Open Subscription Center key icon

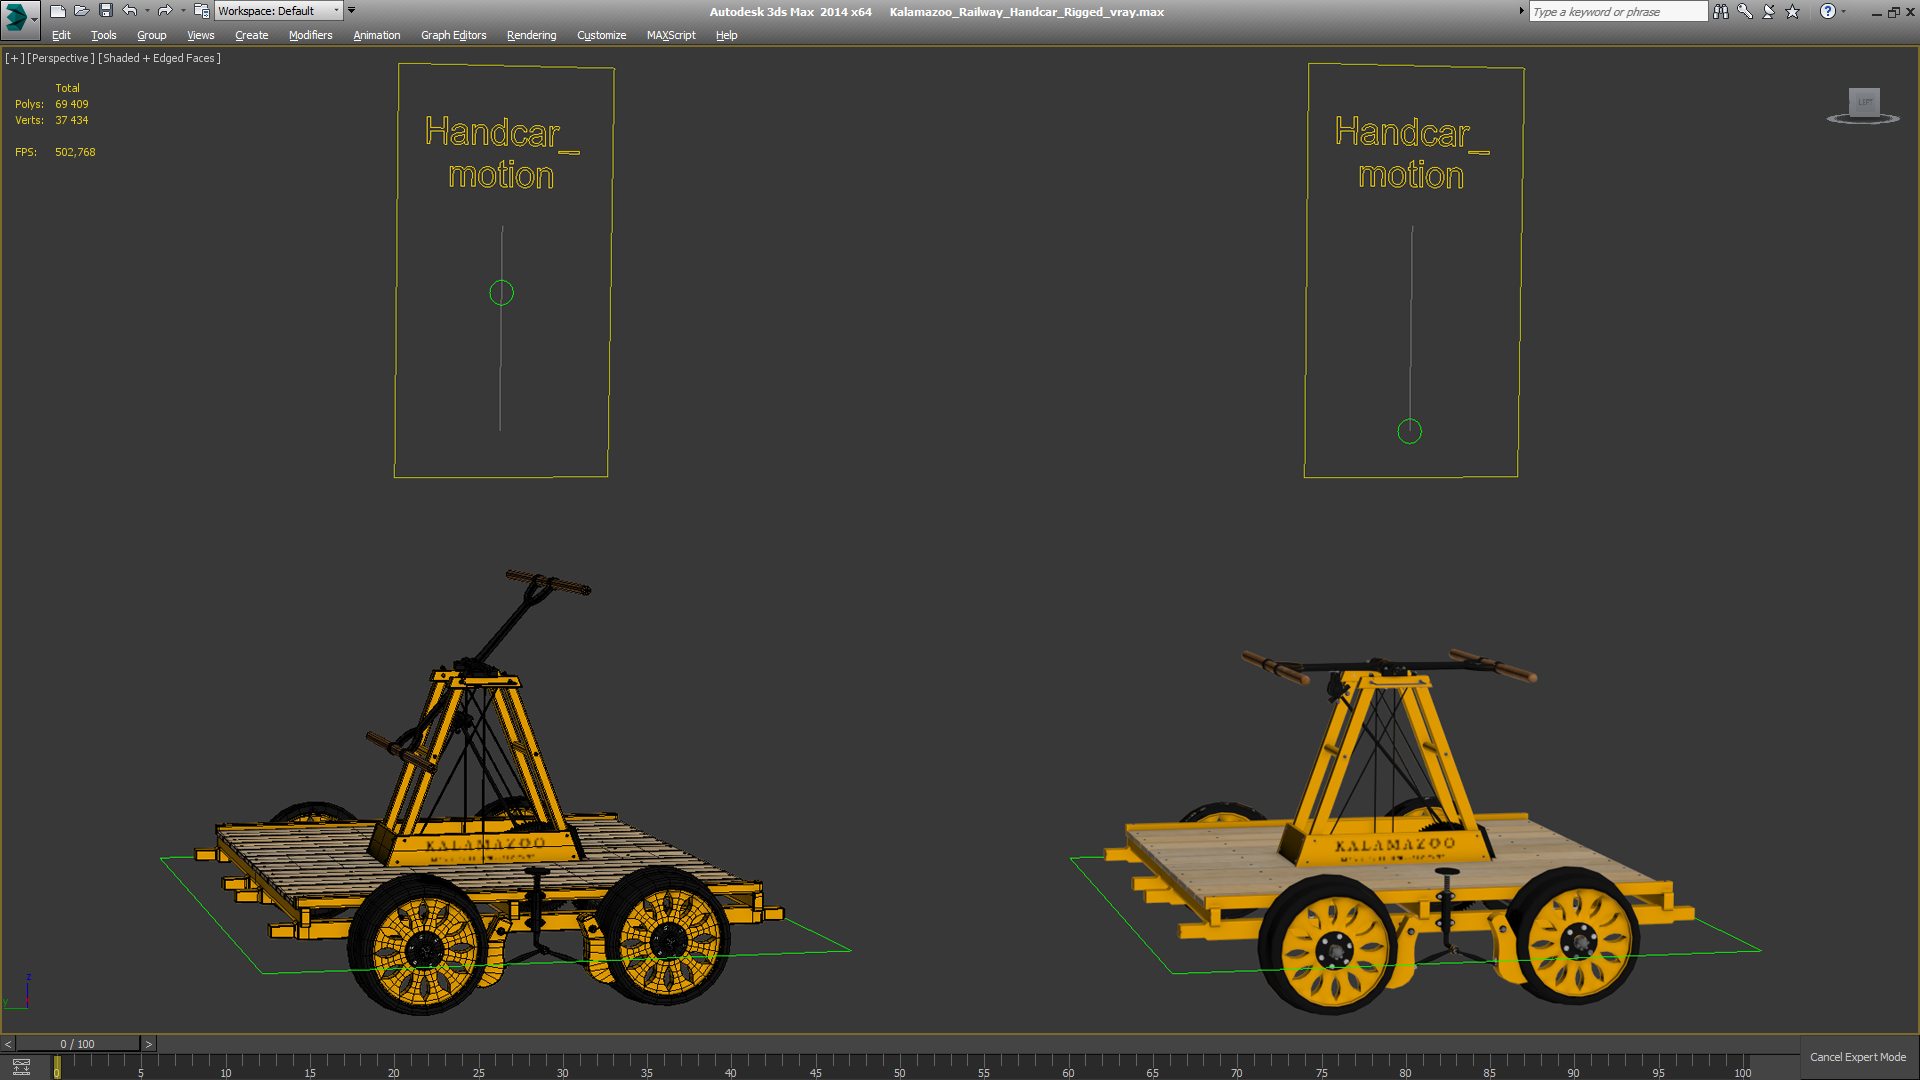(x=1745, y=11)
